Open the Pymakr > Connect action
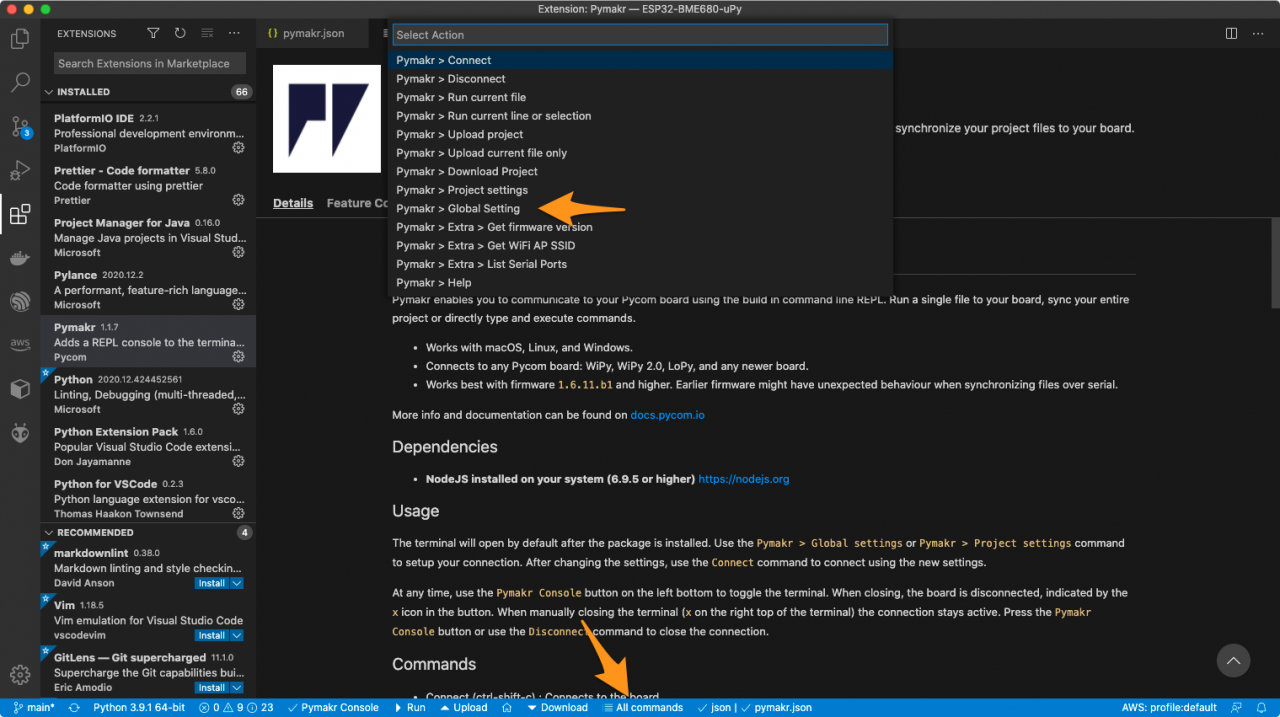Viewport: 1280px width, 717px height. 441,60
